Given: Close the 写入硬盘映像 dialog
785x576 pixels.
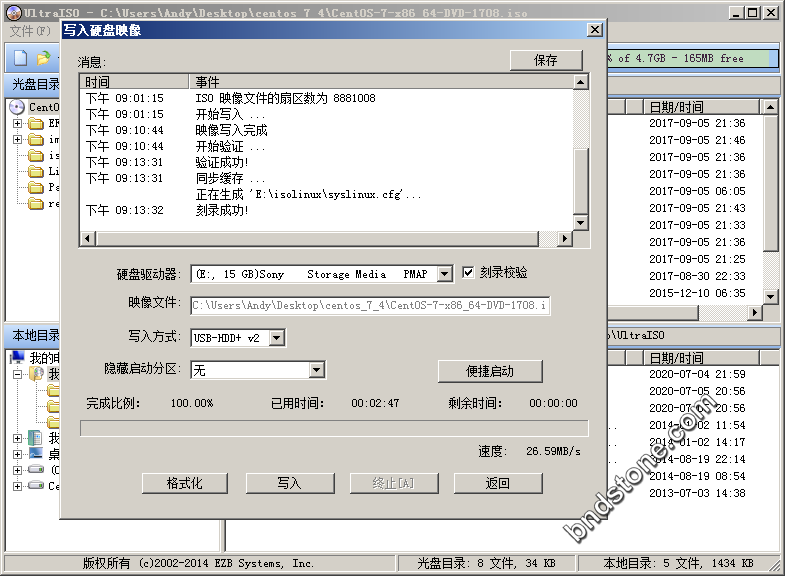Looking at the screenshot, I should click(x=594, y=30).
